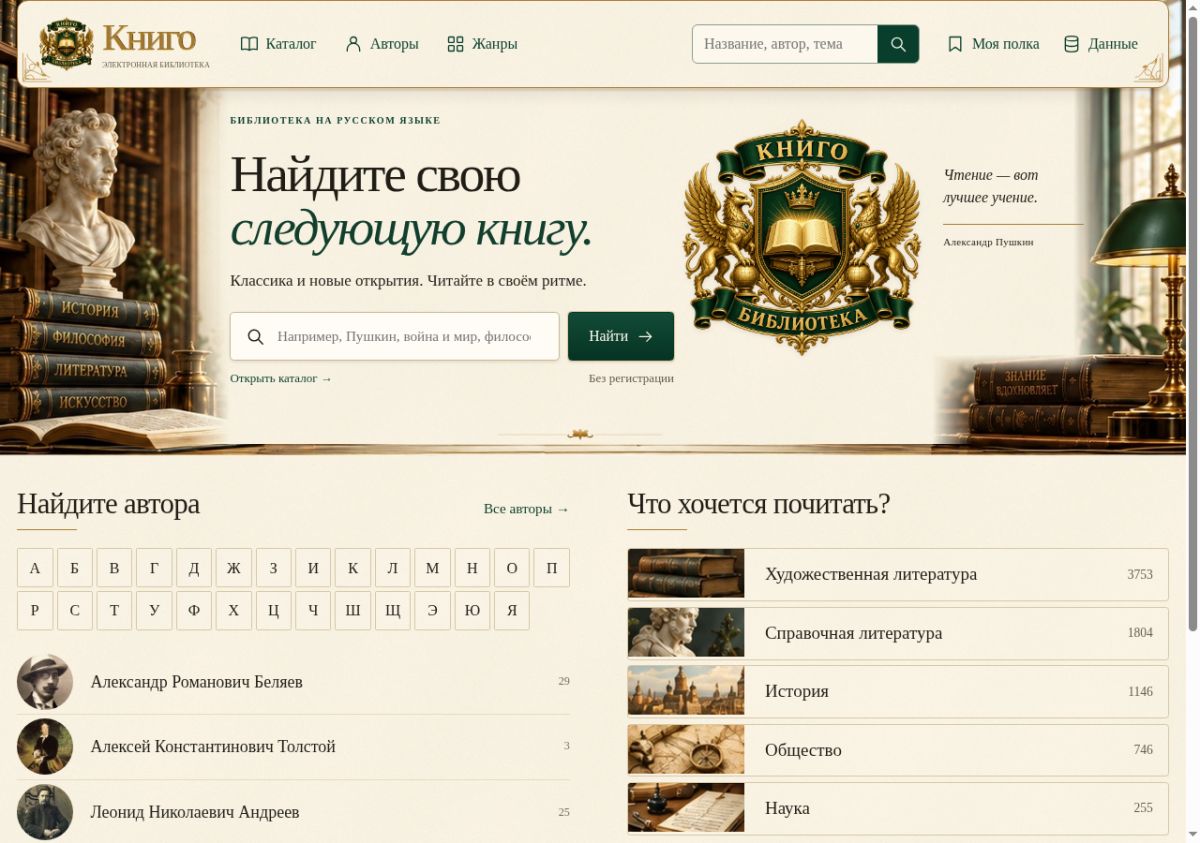This screenshot has height=843, width=1200.
Task: Click the person icon beside Авторы
Action: coord(353,44)
